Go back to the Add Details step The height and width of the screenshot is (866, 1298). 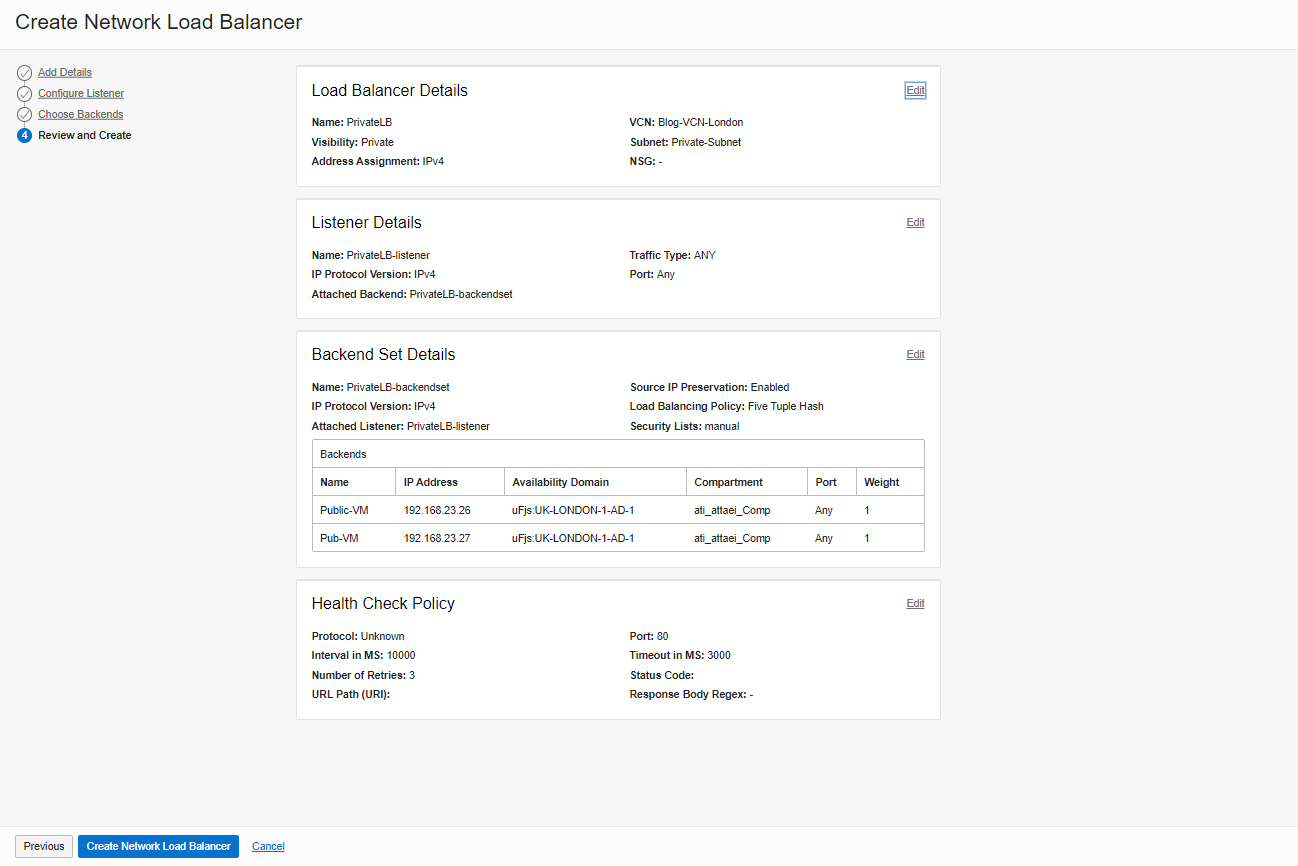pos(65,73)
